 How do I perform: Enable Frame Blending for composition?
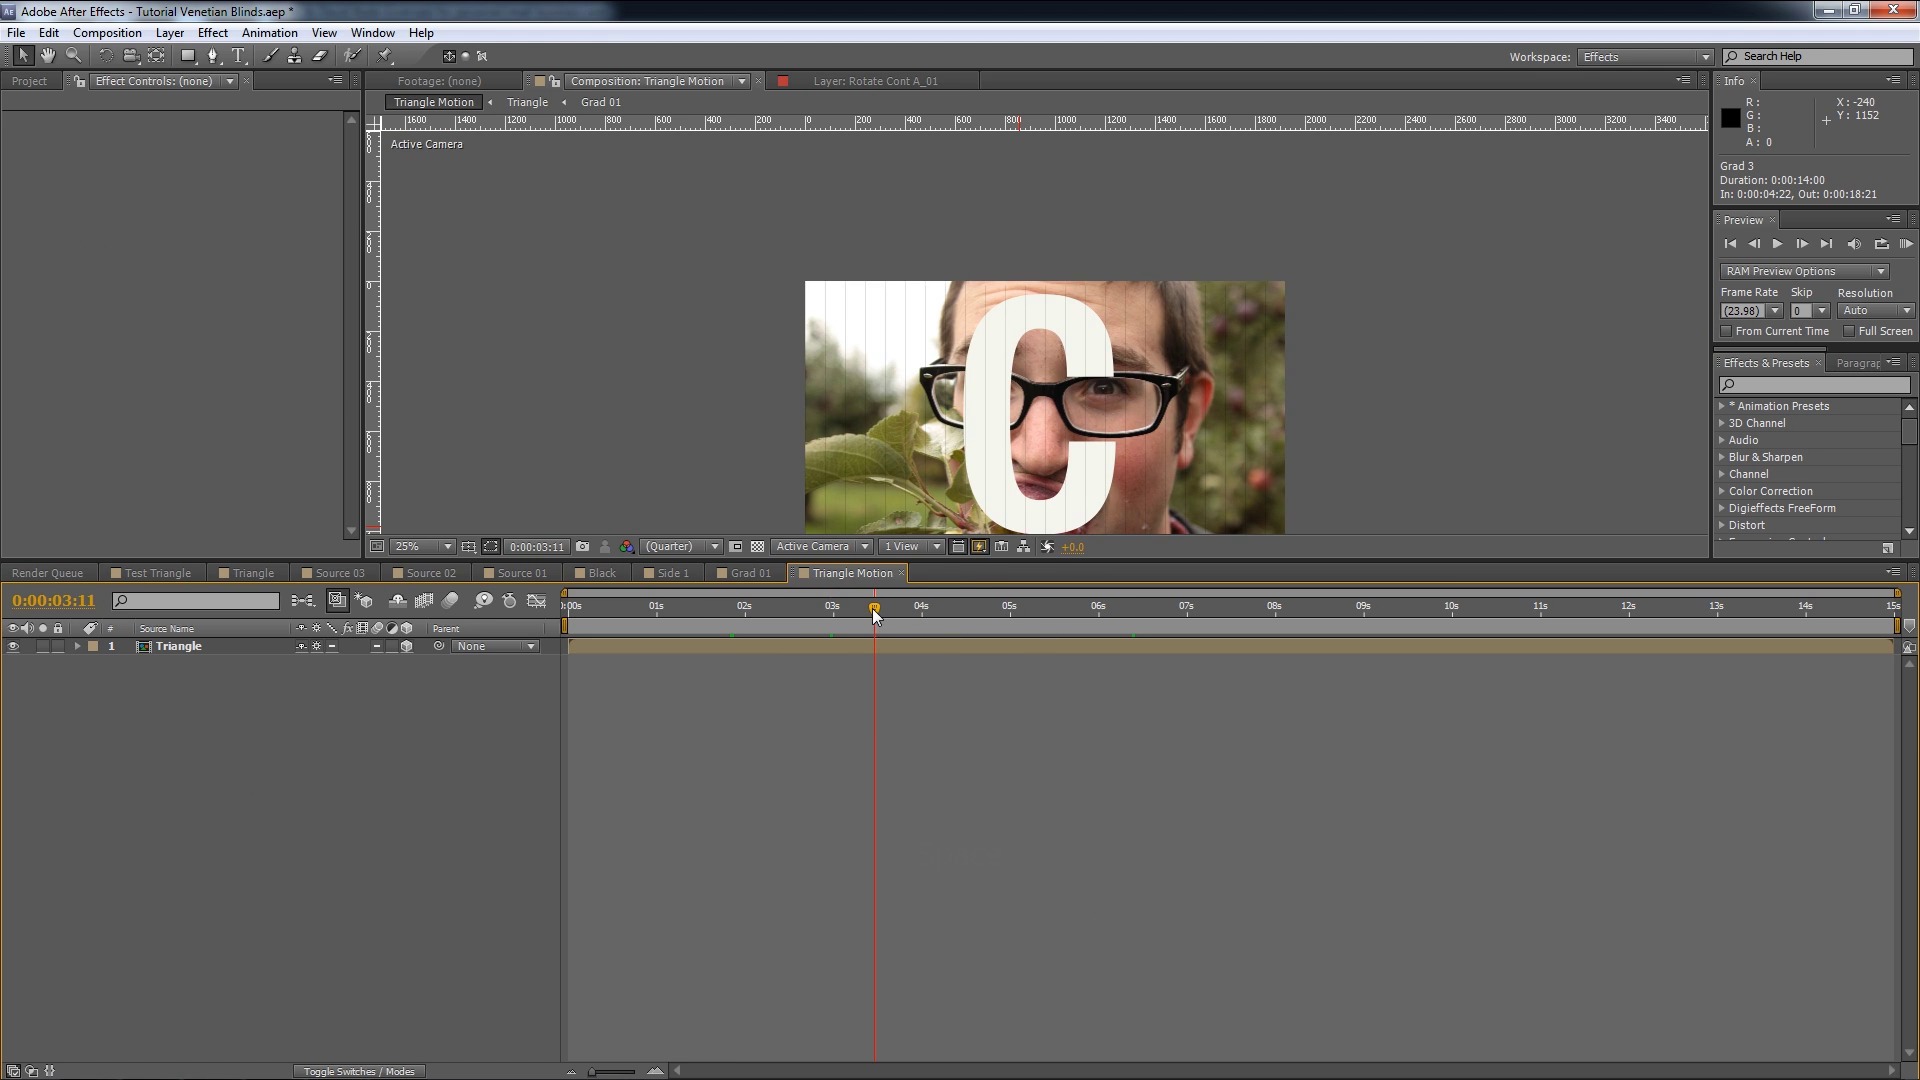[424, 601]
